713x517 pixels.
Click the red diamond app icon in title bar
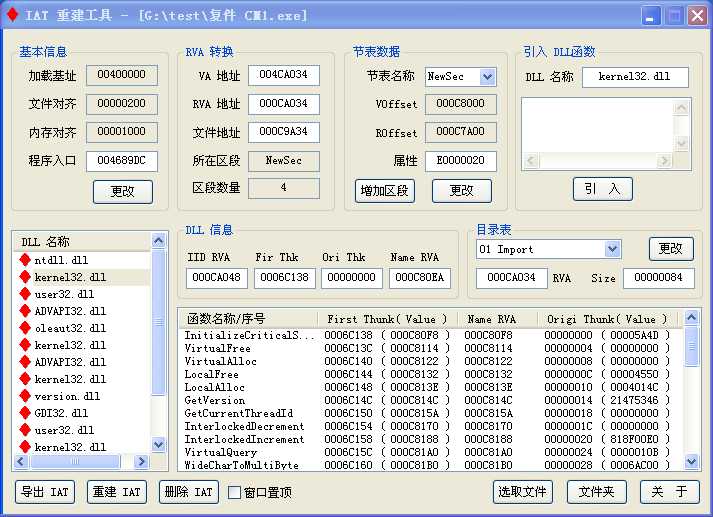[x=12, y=15]
